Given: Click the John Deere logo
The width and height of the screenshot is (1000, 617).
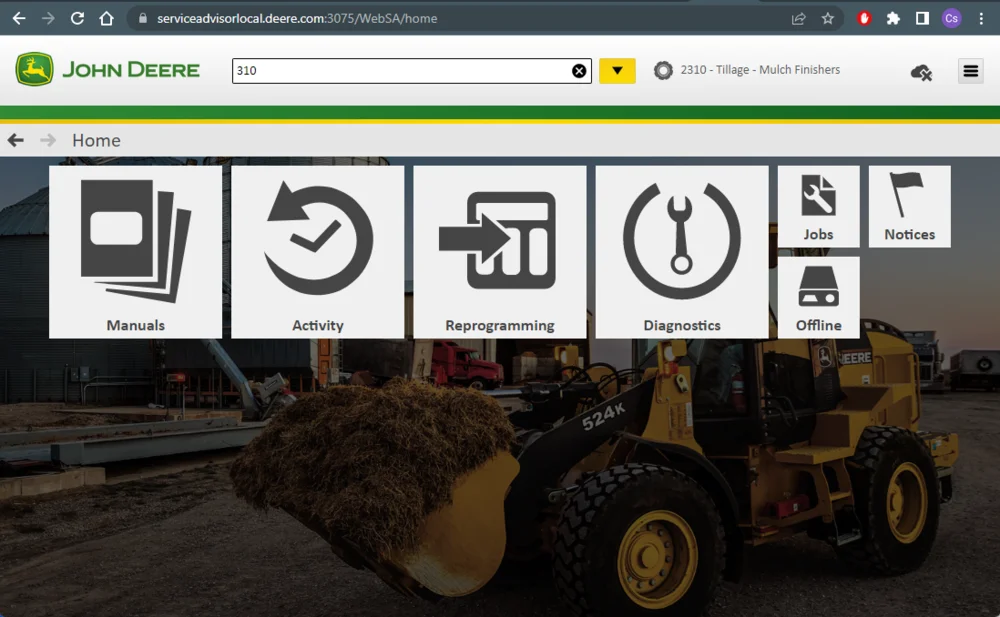Looking at the screenshot, I should coord(108,70).
